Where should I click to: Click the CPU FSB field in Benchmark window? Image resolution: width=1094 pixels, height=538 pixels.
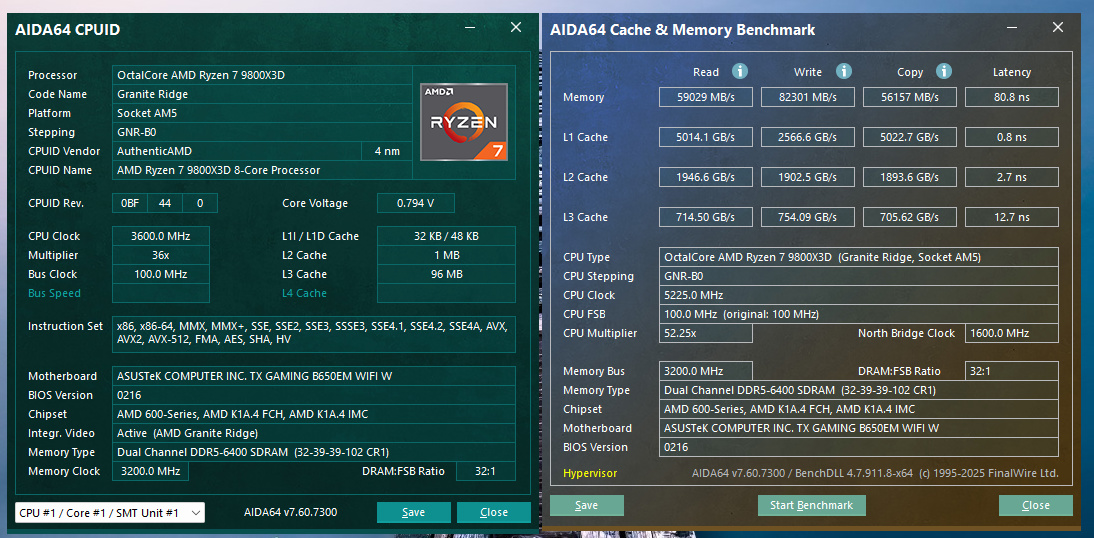[x=859, y=315]
